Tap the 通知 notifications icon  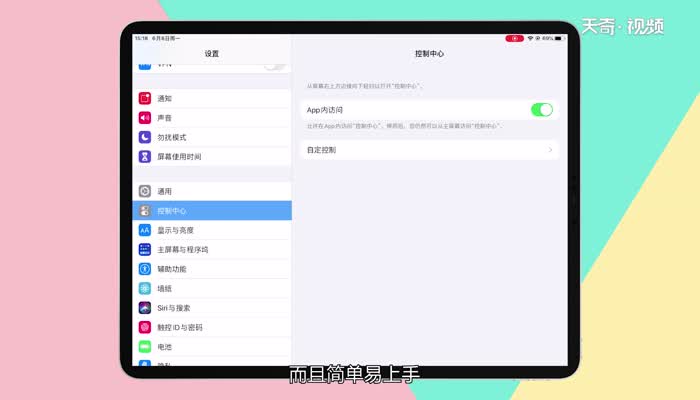pyautogui.click(x=145, y=98)
